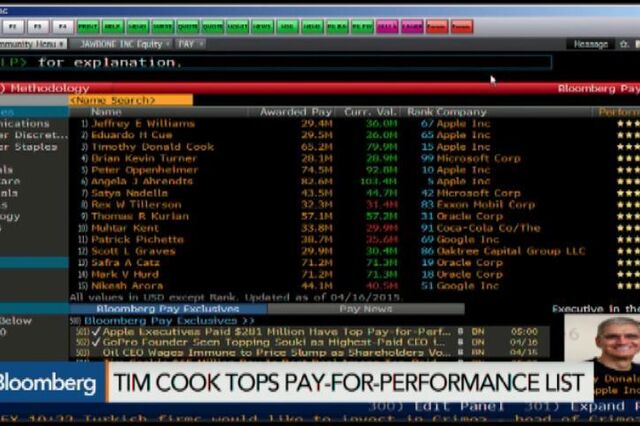Click the 103.4M current value cell

point(378,181)
